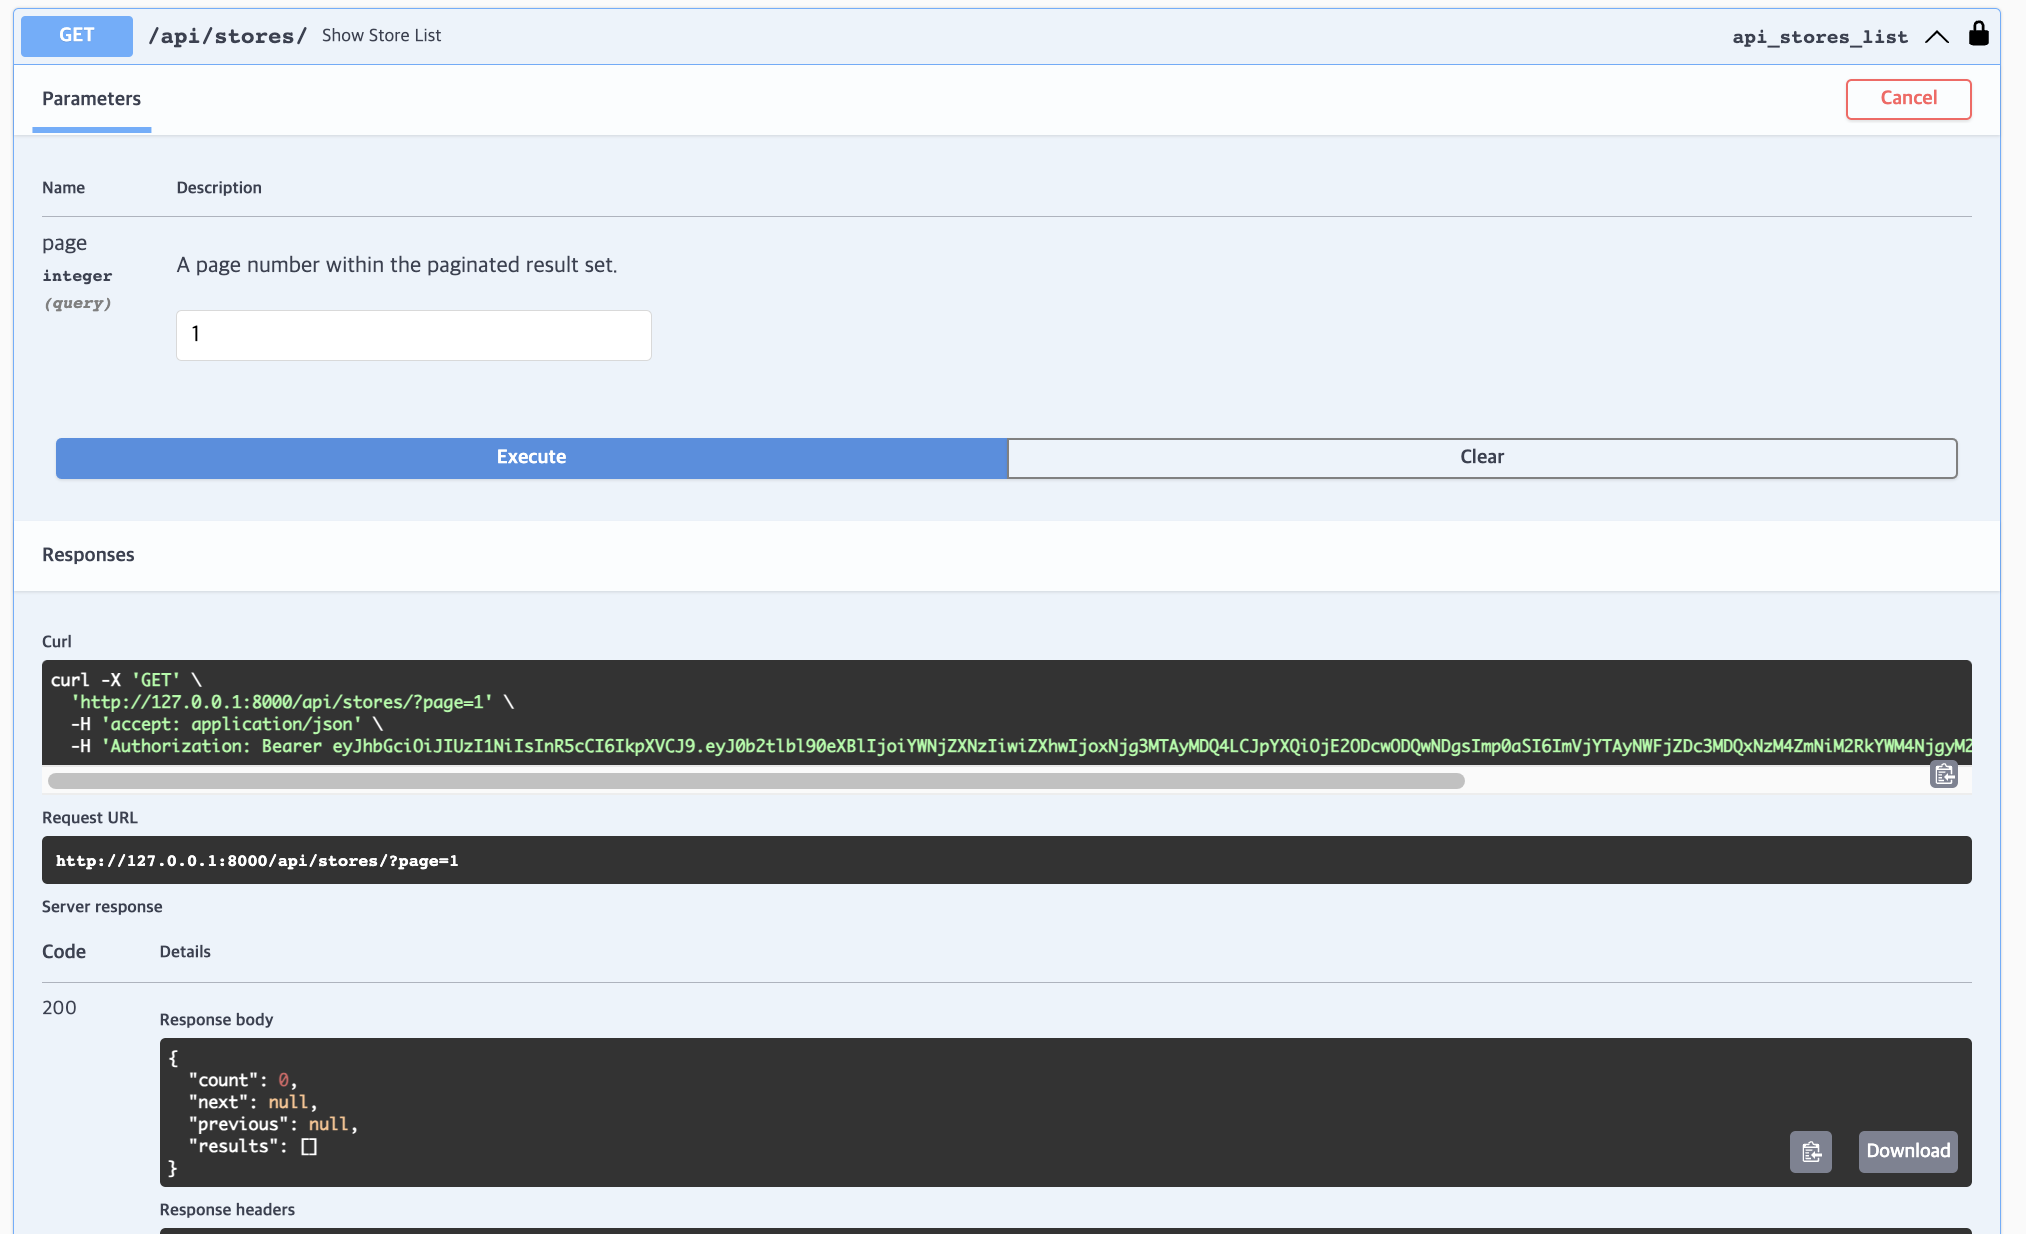Click the /api/stores/ endpoint path
The height and width of the screenshot is (1234, 2026).
[227, 36]
